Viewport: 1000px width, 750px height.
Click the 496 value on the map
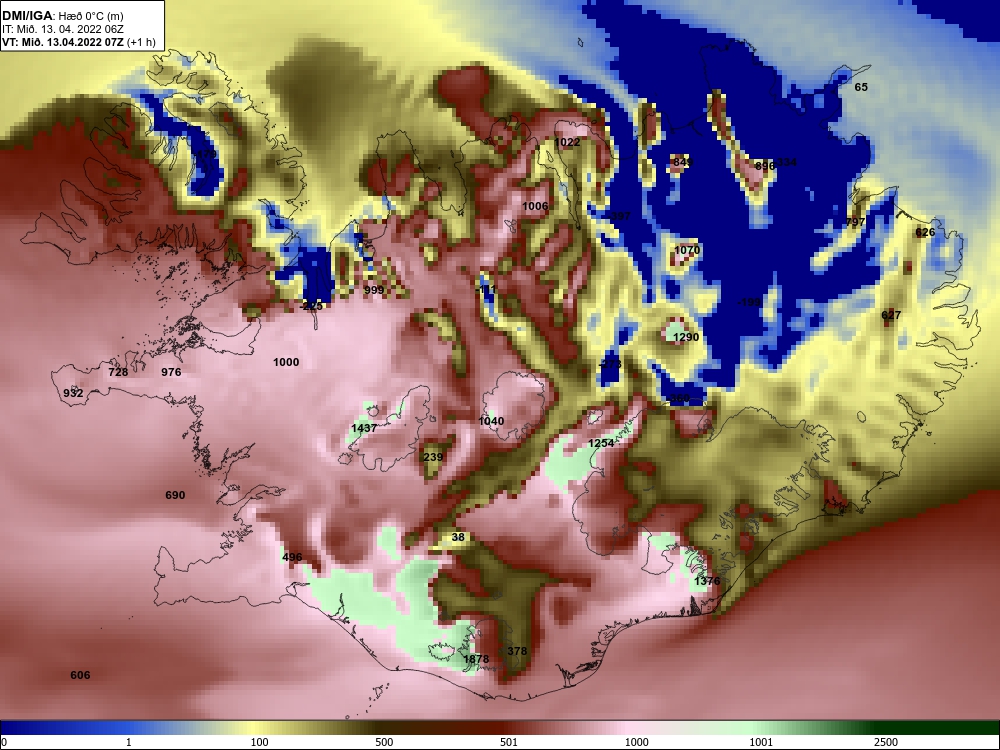[292, 557]
